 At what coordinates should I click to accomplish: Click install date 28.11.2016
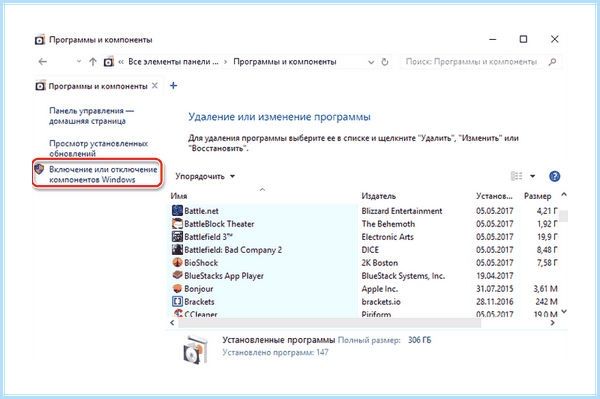point(494,302)
